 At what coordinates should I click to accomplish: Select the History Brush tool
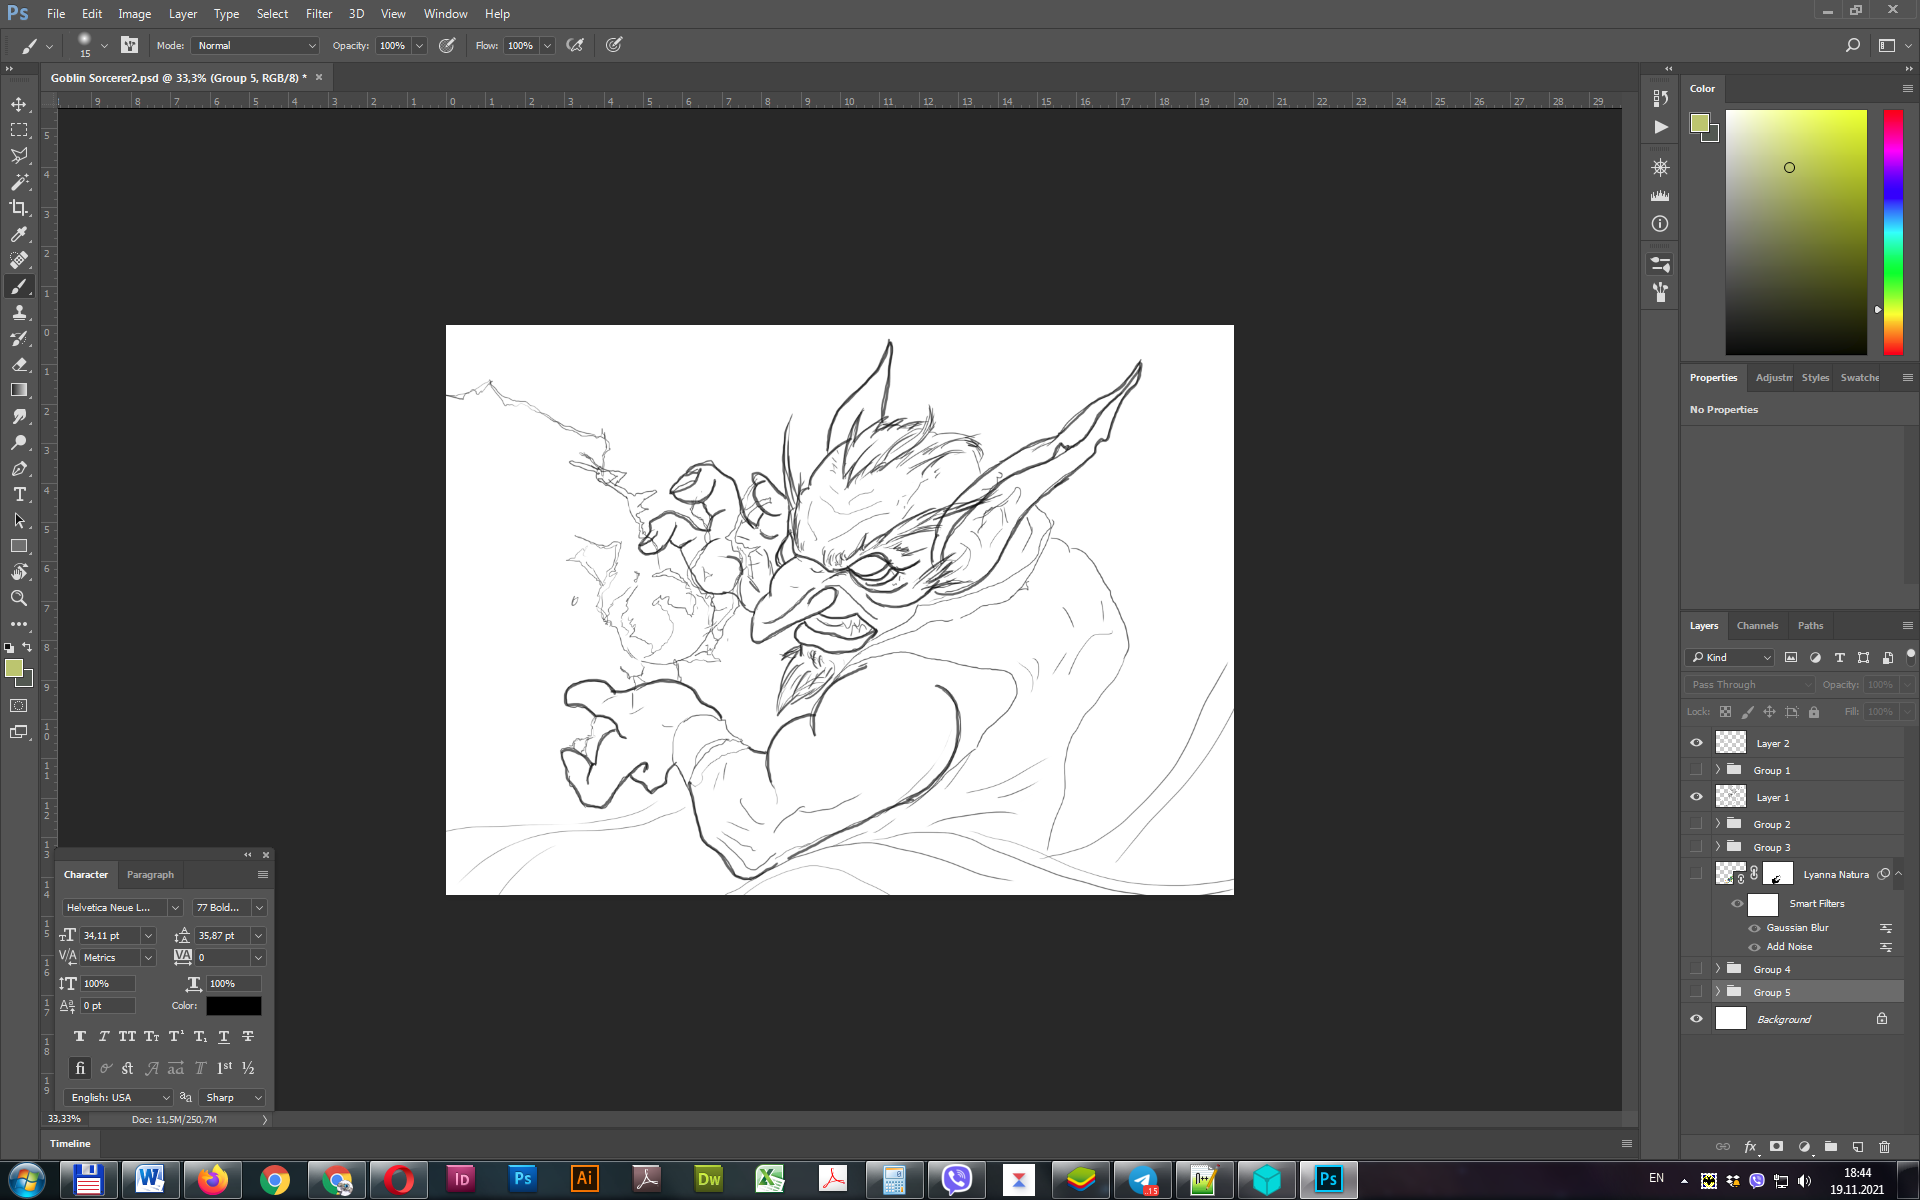click(19, 339)
